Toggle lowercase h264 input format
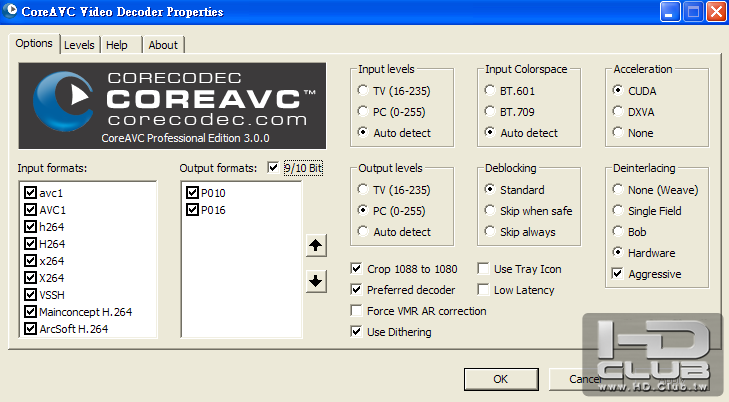 coord(31,226)
